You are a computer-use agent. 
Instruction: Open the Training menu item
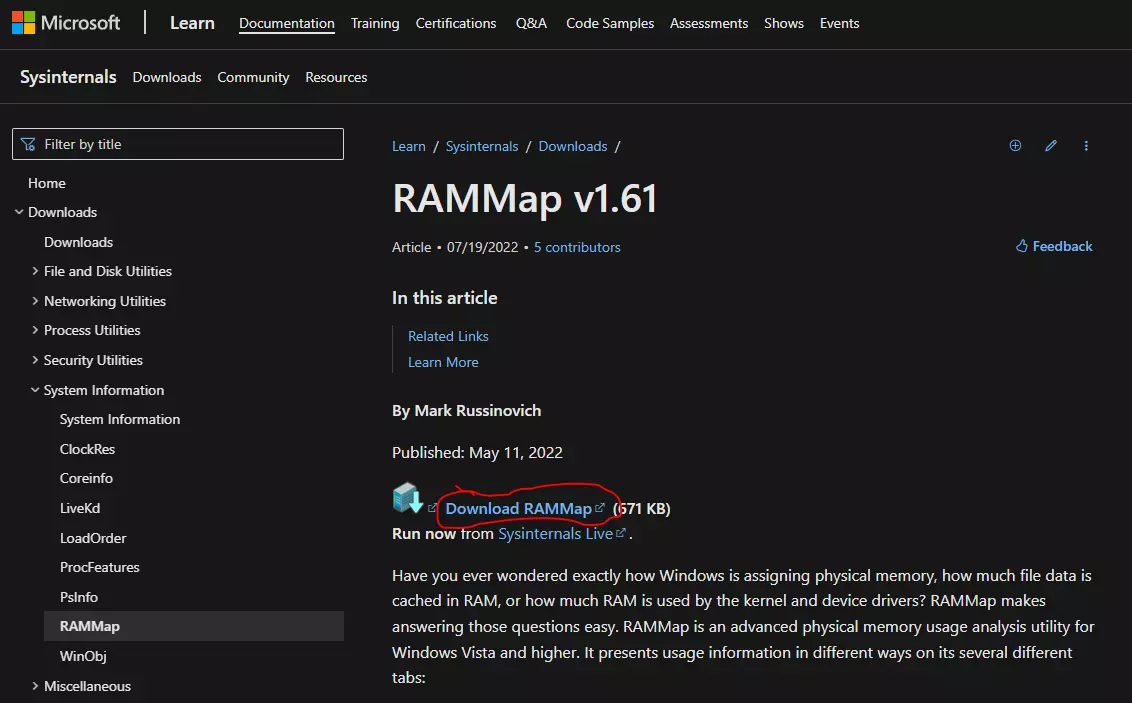click(375, 23)
